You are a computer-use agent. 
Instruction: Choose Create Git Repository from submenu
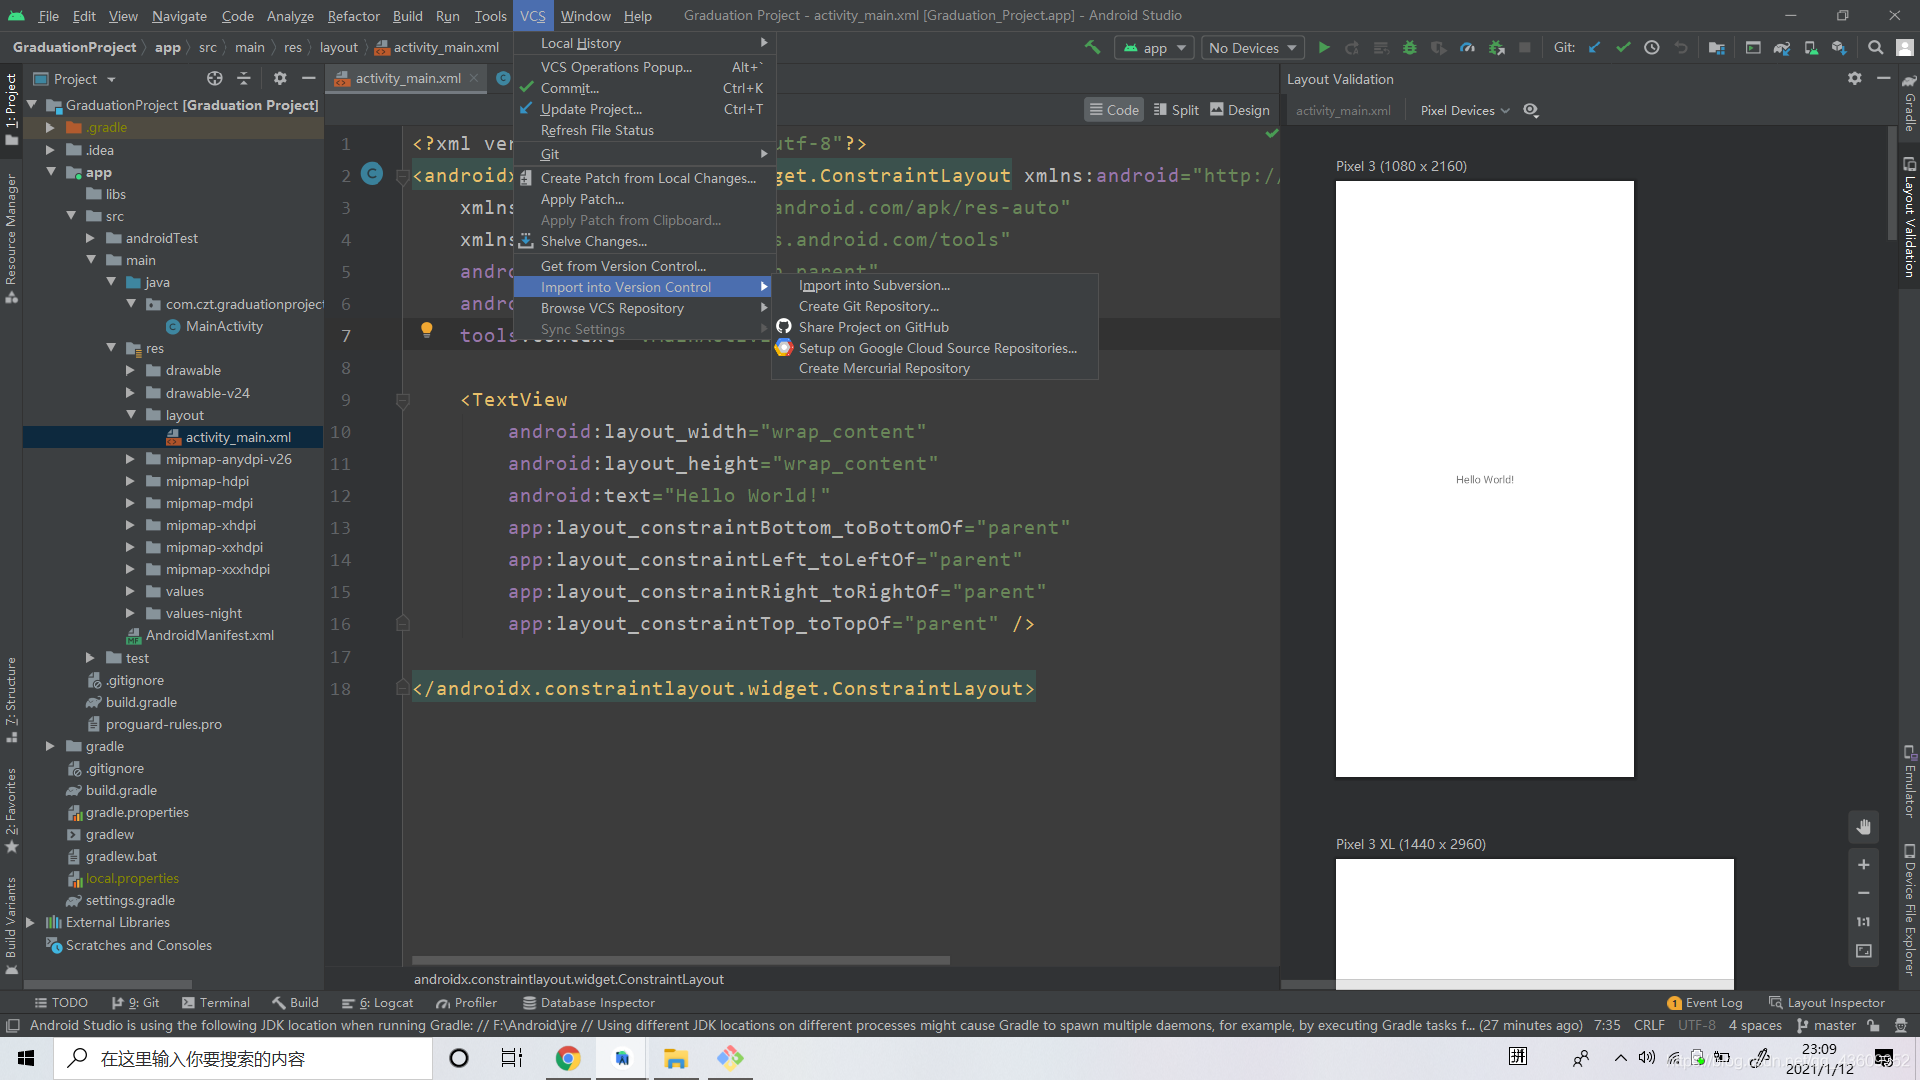[x=868, y=306]
